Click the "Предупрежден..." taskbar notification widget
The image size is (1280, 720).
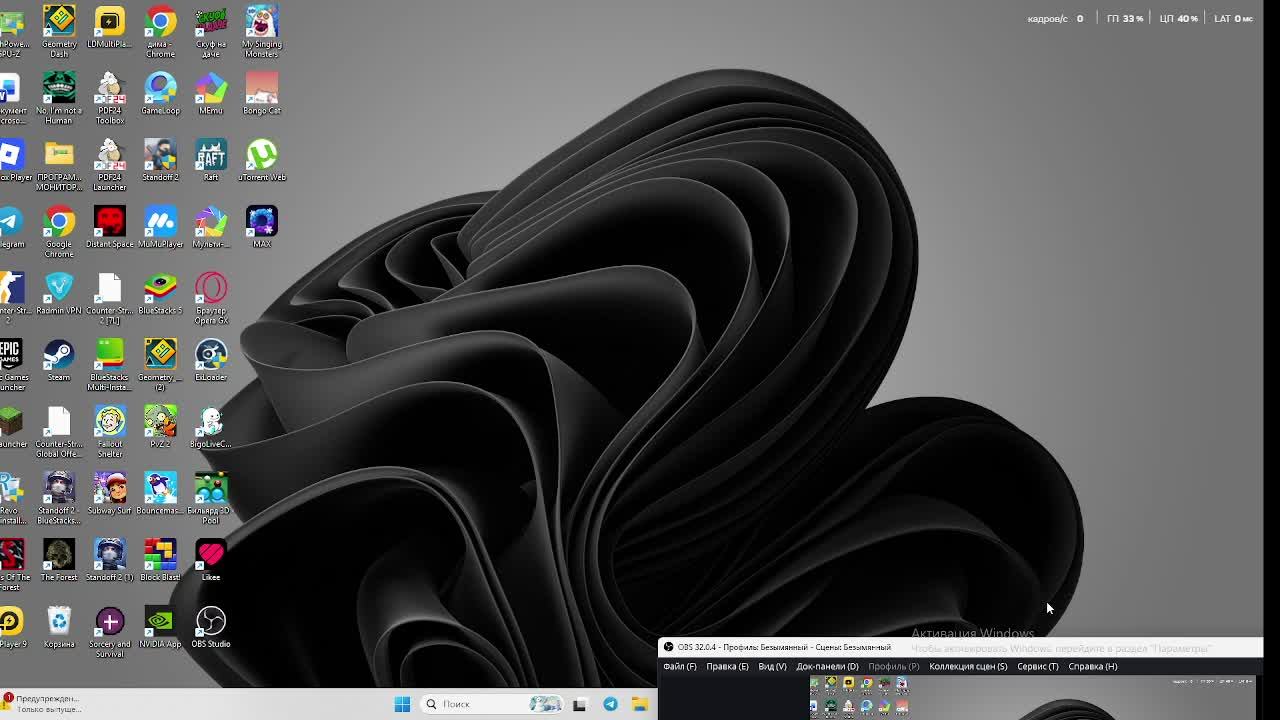pyautogui.click(x=42, y=704)
